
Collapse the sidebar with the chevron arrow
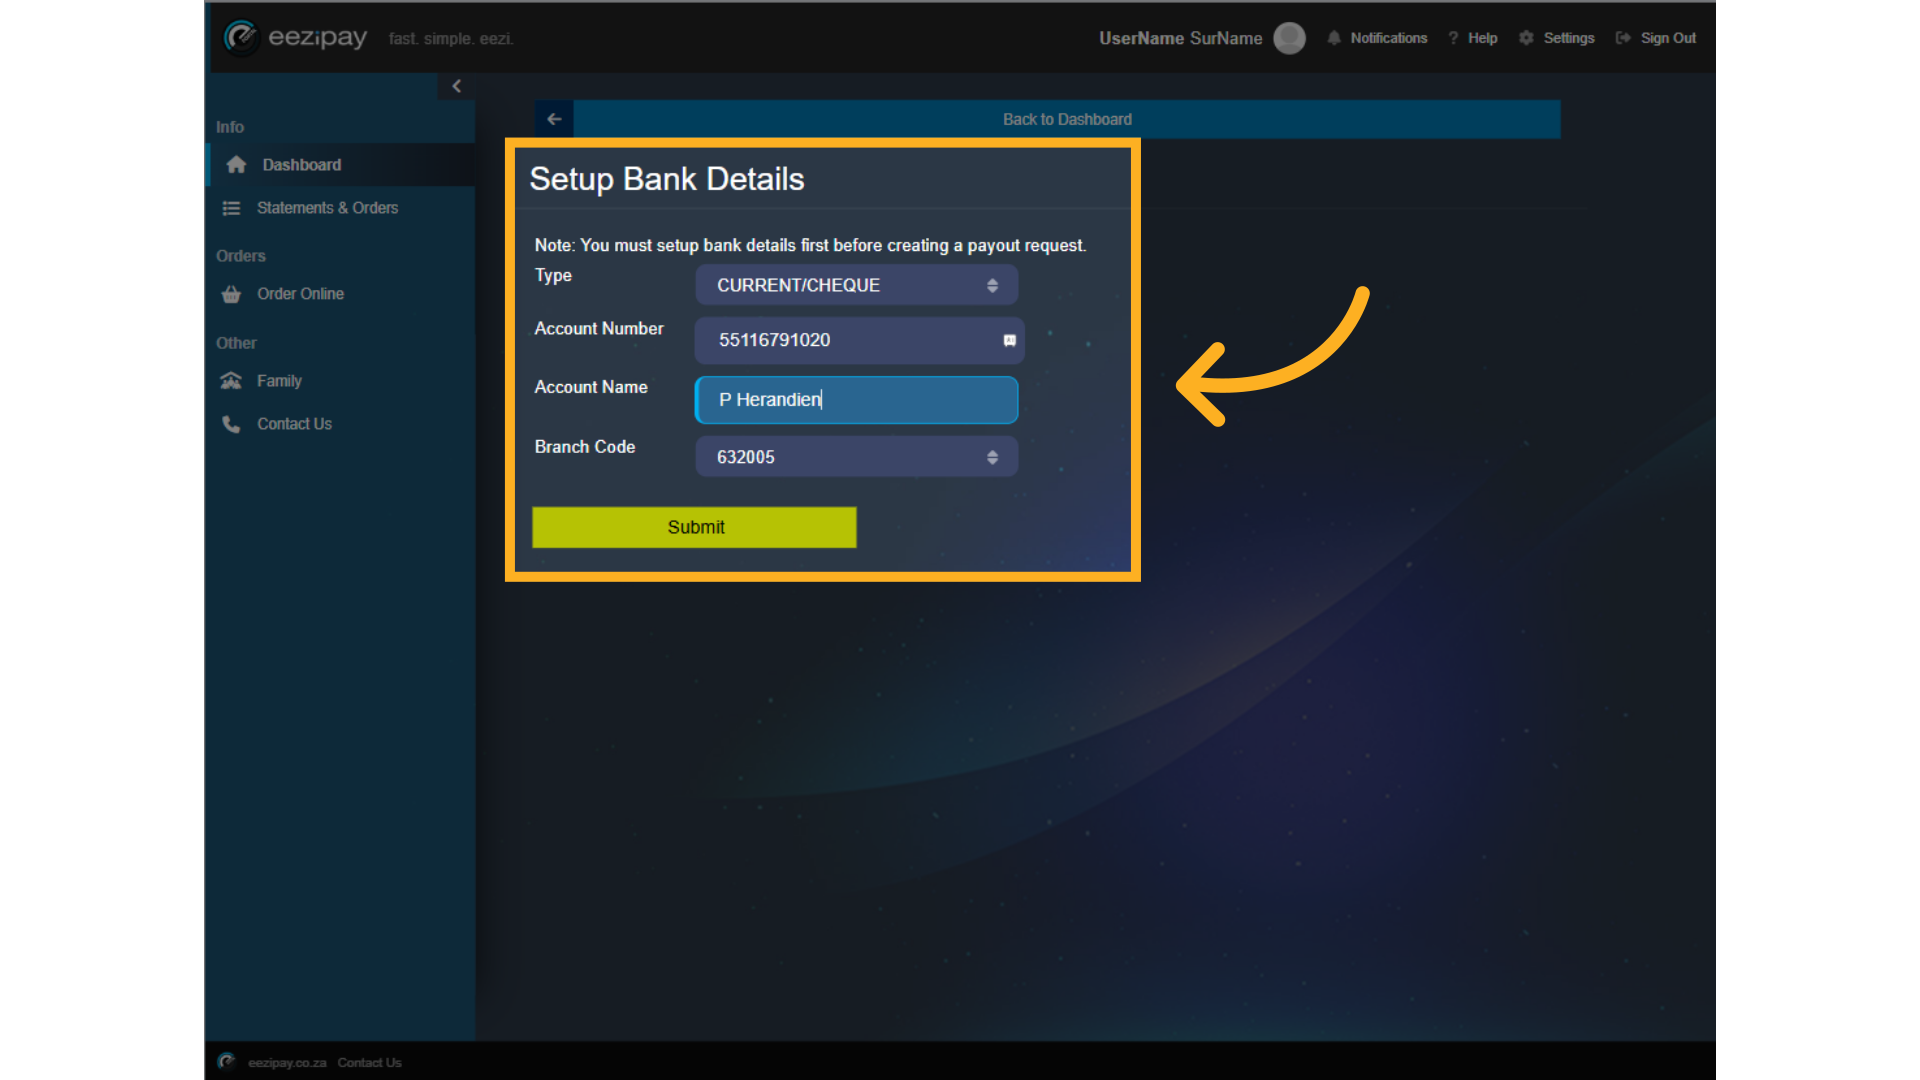pos(456,86)
